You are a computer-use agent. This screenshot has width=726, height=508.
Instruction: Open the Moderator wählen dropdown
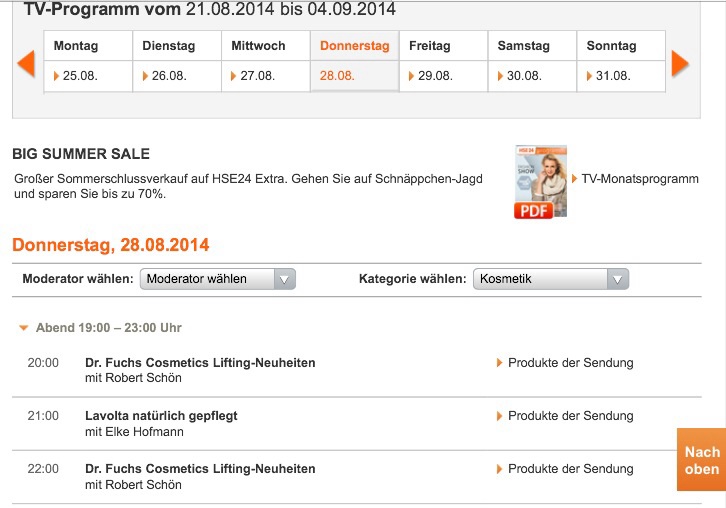(218, 279)
